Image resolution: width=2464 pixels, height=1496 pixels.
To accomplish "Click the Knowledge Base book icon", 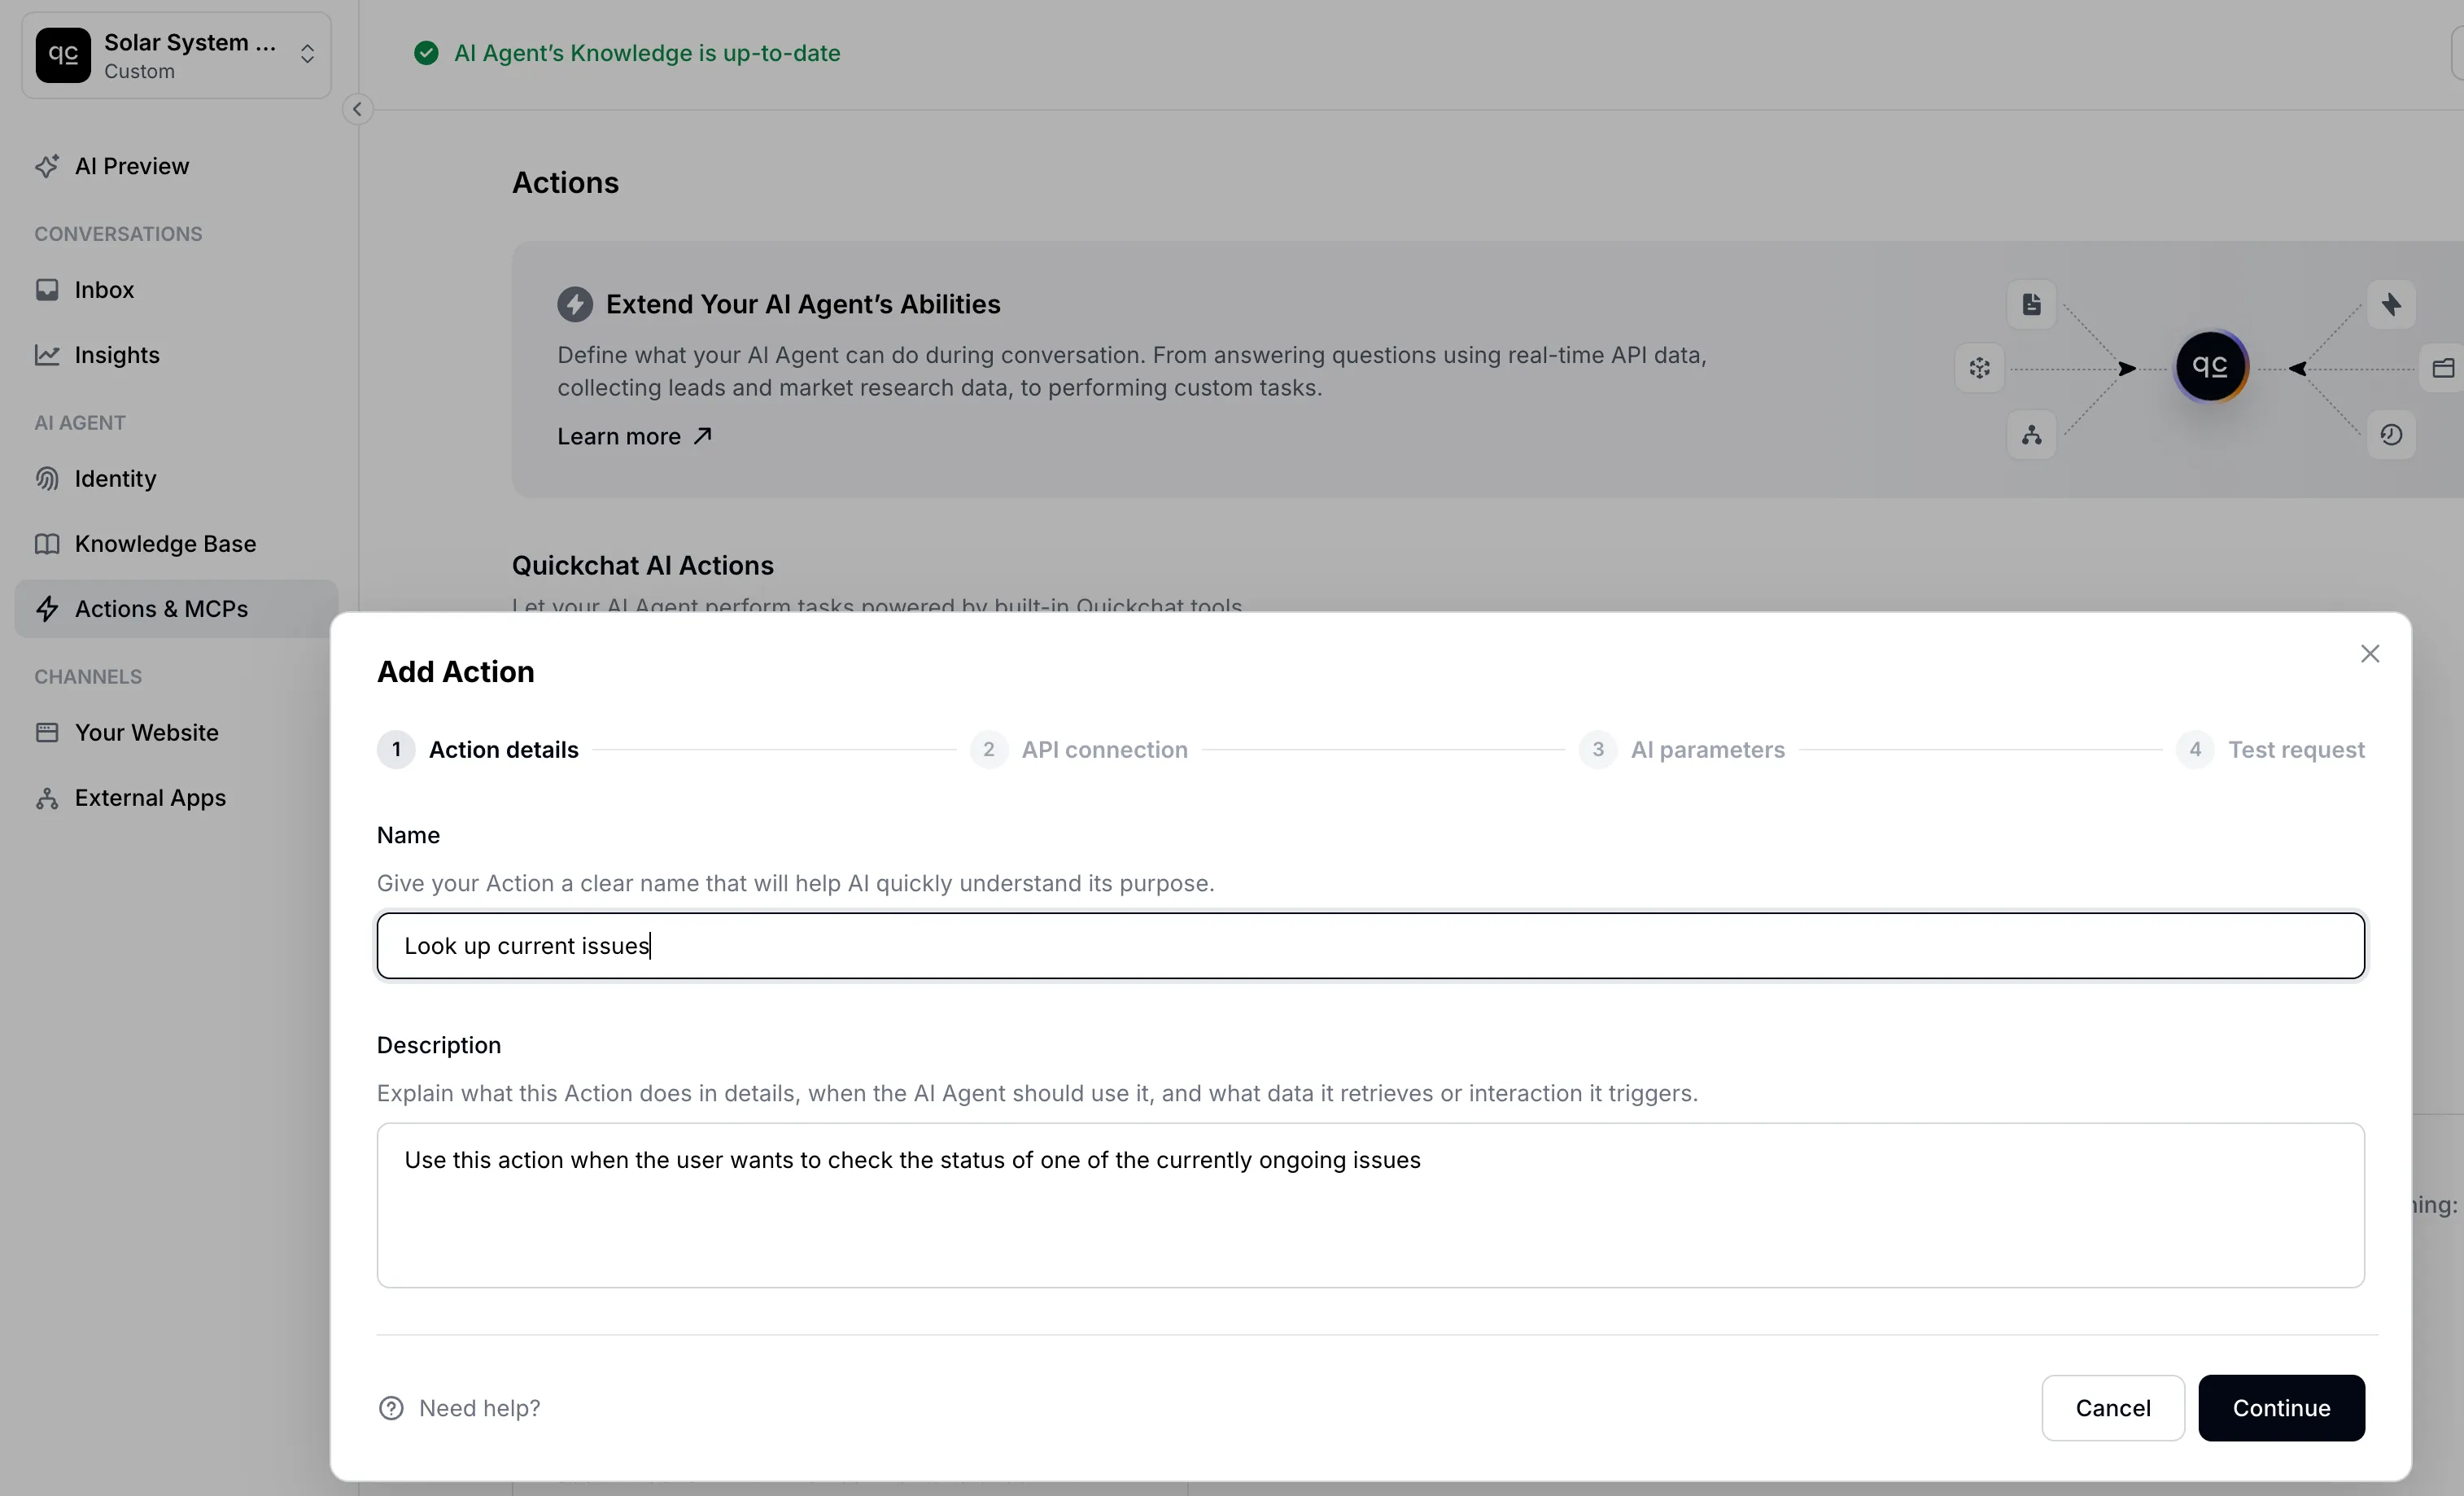I will [47, 544].
